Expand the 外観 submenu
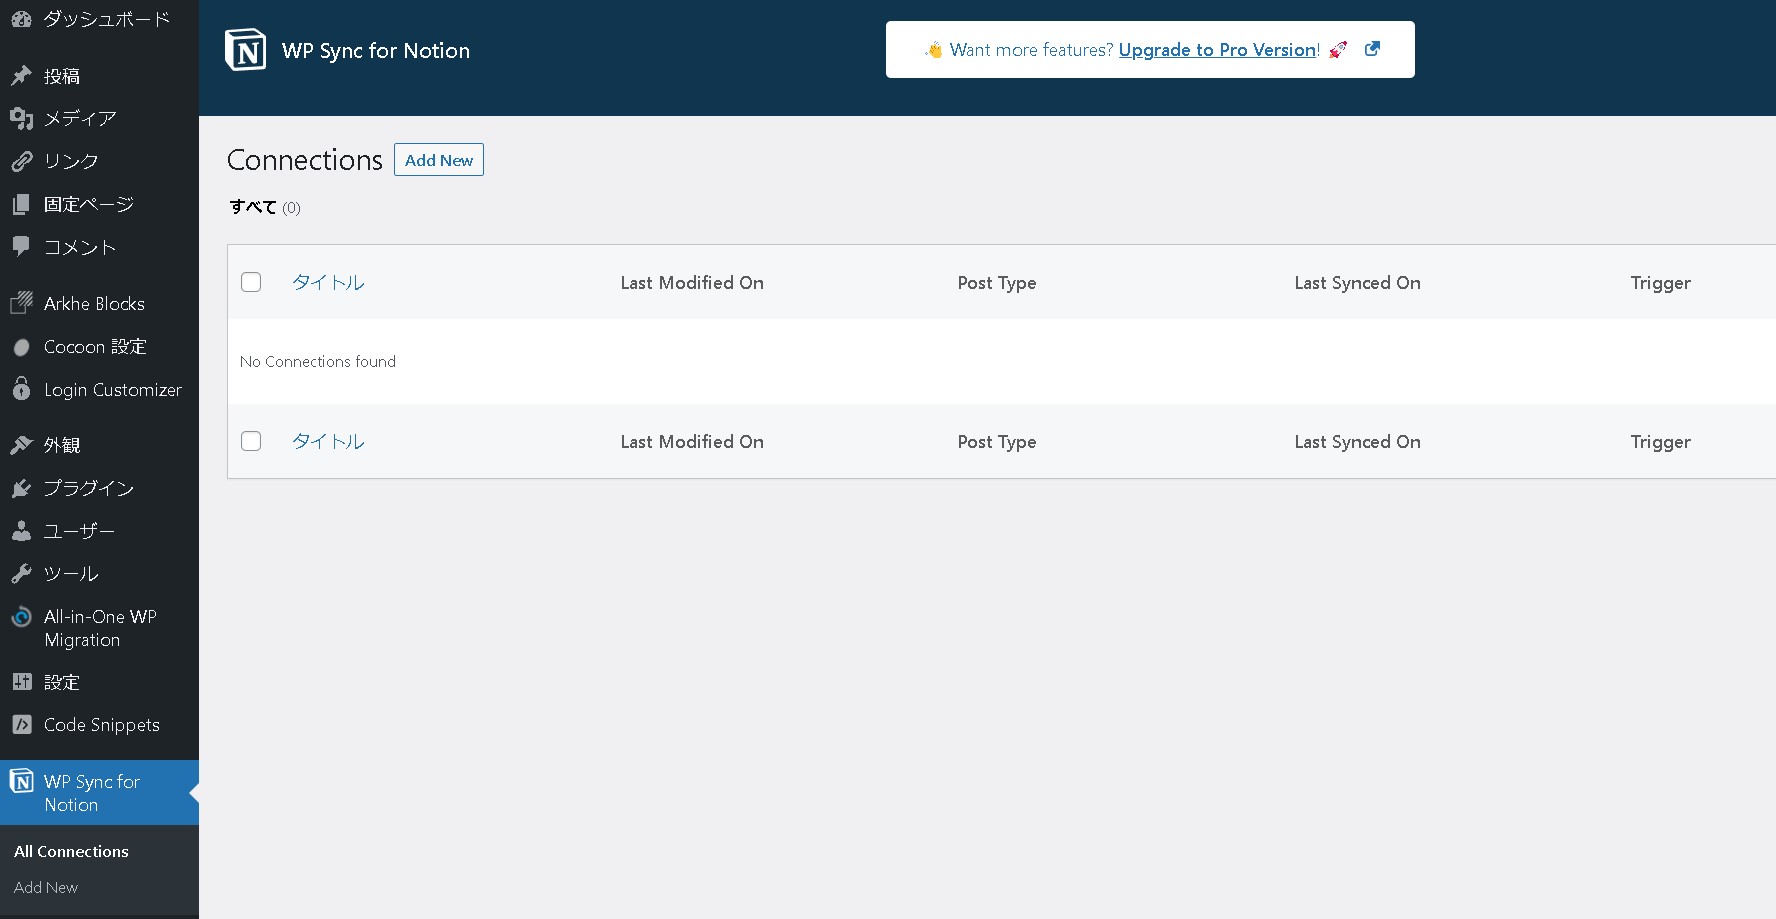Screen dimensions: 1776x919 coord(62,444)
